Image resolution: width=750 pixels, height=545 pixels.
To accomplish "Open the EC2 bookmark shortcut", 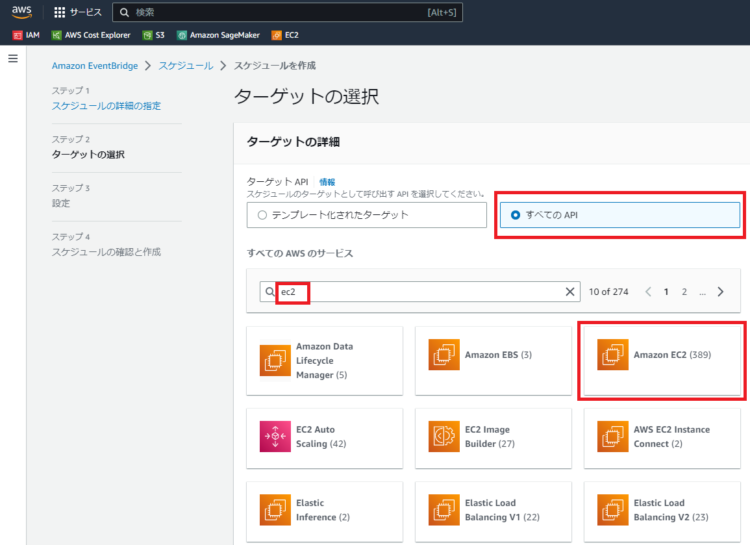I will tap(285, 35).
